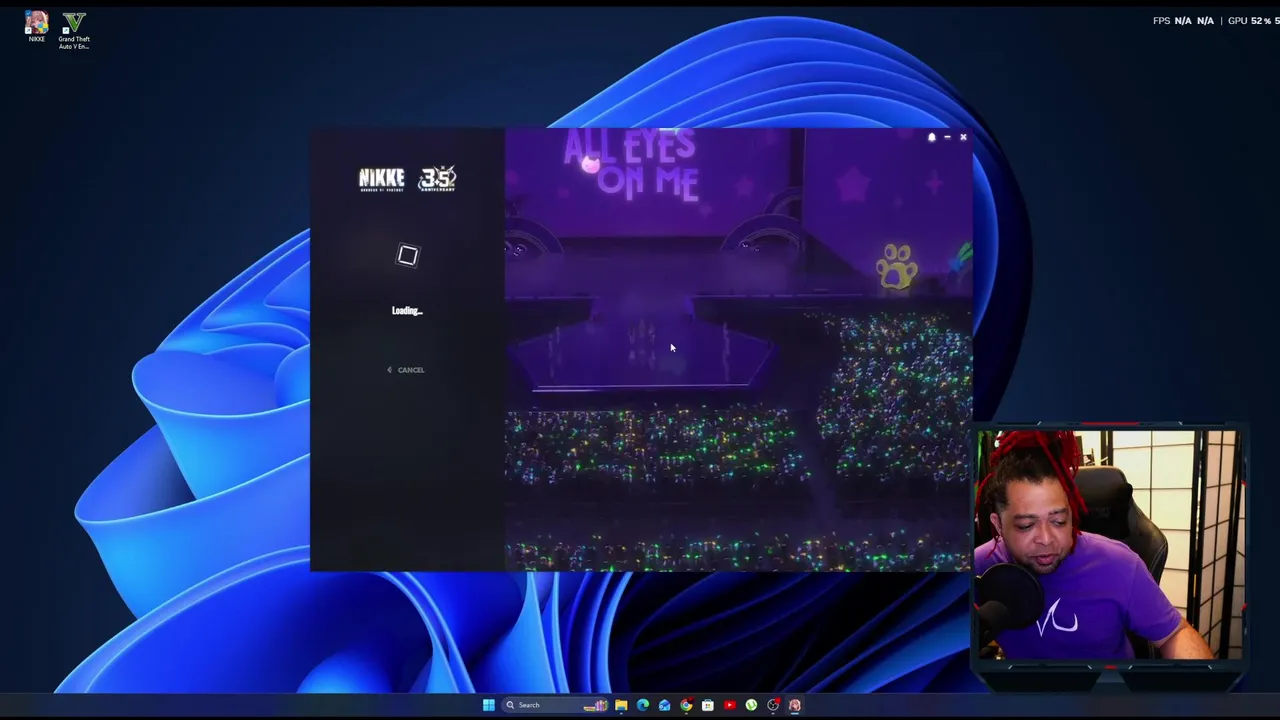Image resolution: width=1280 pixels, height=720 pixels.
Task: Click the FPS N/A overlay readout
Action: pos(1183,21)
